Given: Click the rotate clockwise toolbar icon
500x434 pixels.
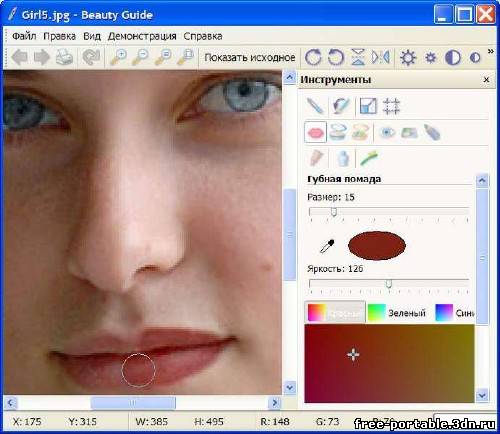Looking at the screenshot, I should (x=313, y=57).
